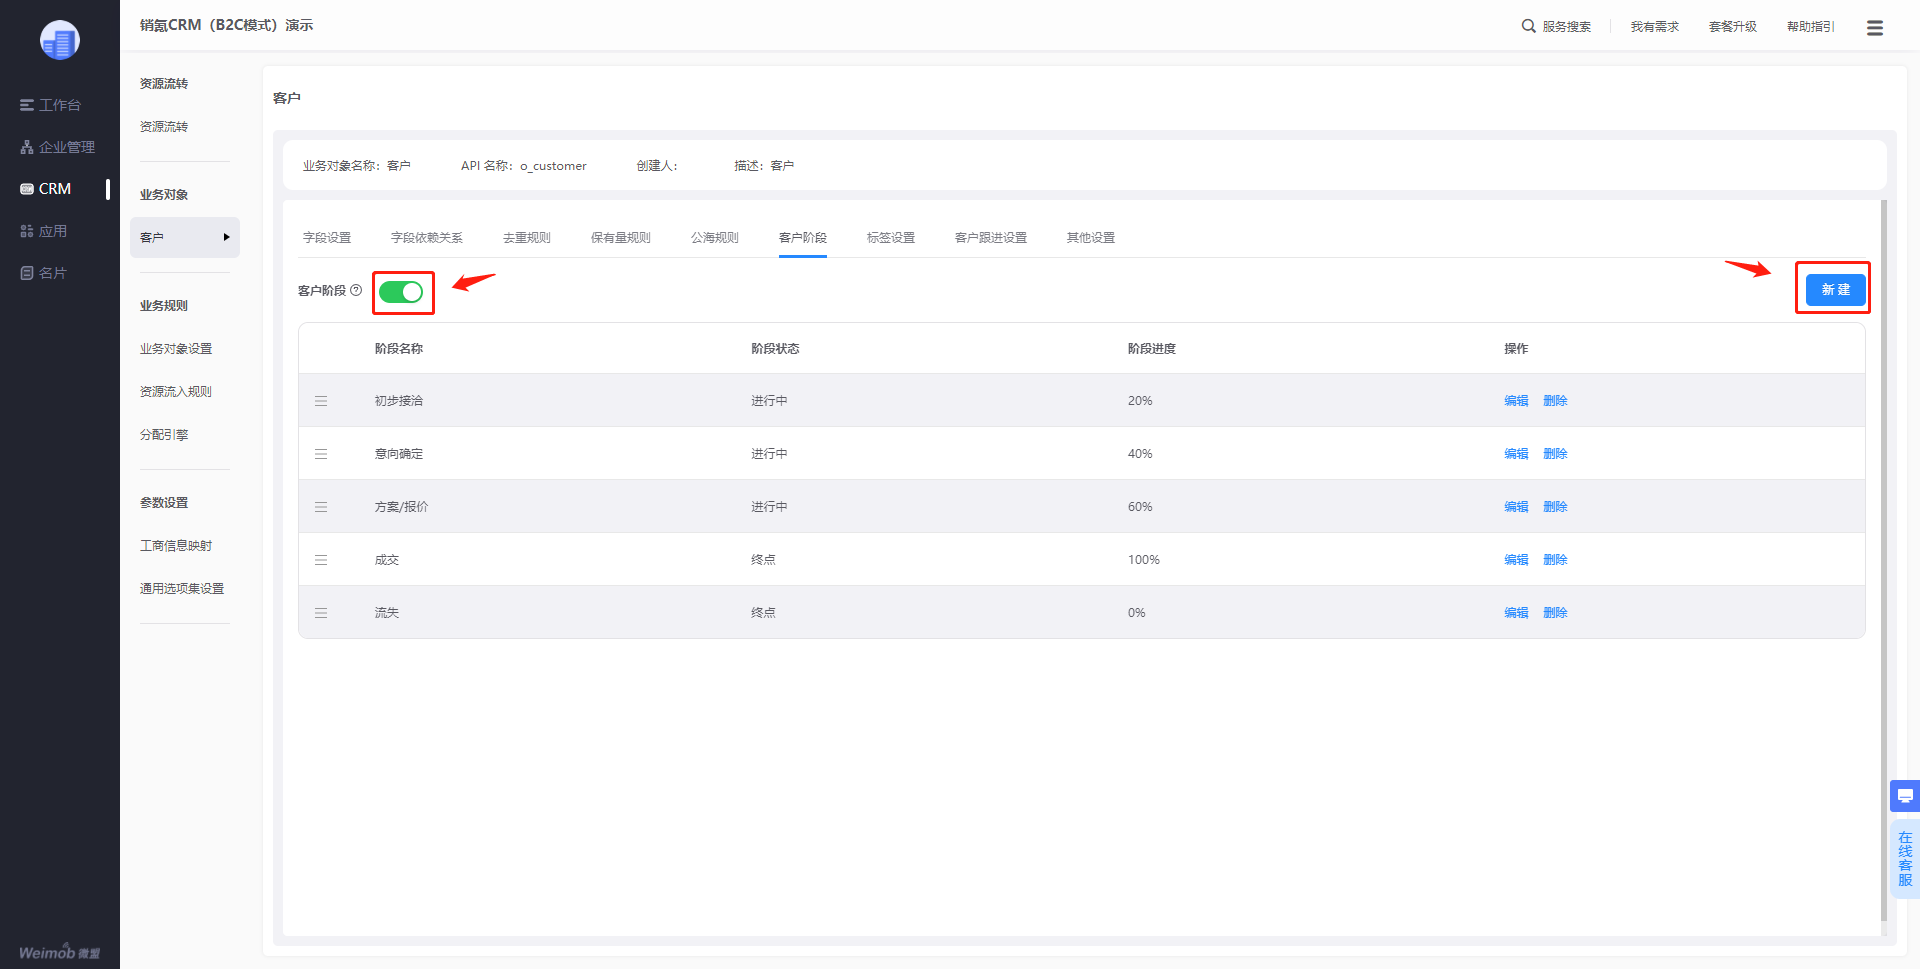This screenshot has height=969, width=1920.
Task: Delete the 方案/报价 stage
Action: tap(1556, 507)
